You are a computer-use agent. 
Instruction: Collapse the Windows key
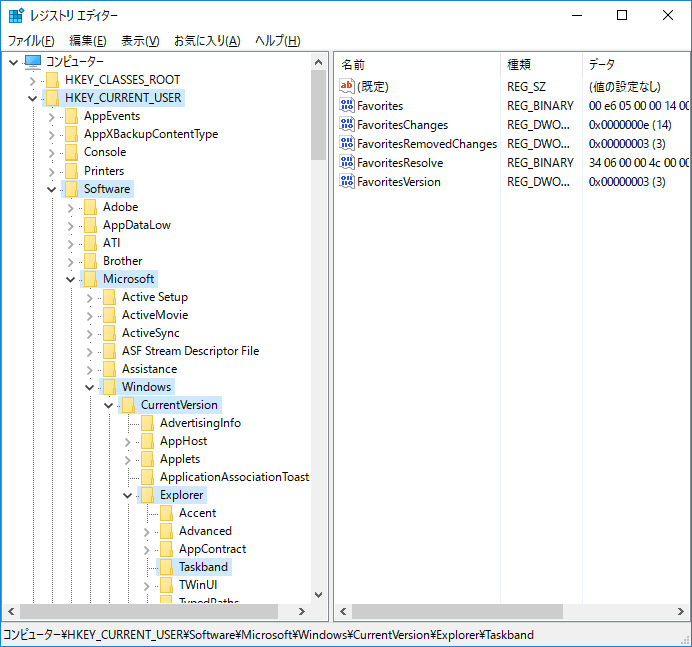pos(90,387)
